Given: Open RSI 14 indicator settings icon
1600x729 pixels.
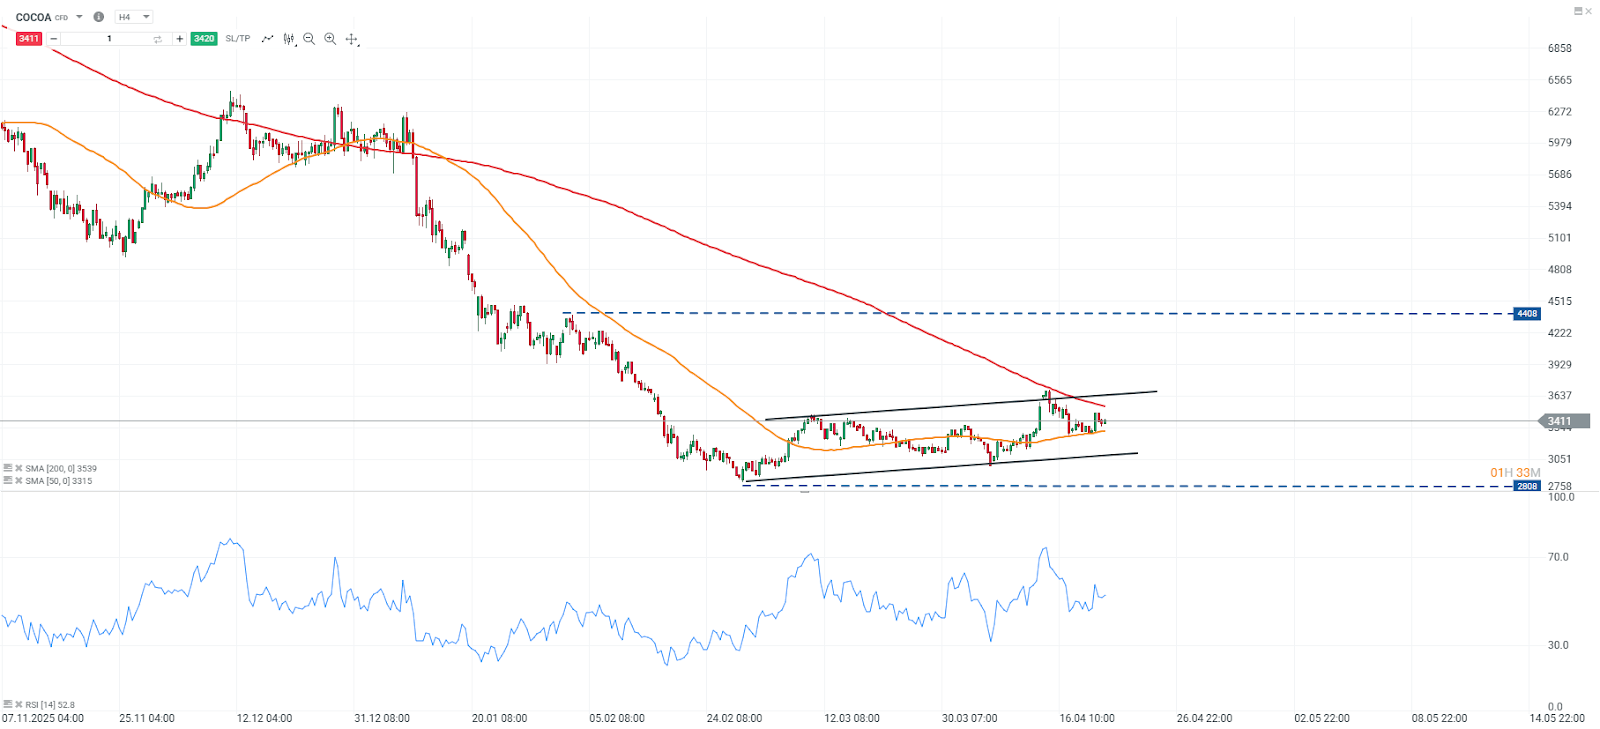Looking at the screenshot, I should [x=8, y=705].
